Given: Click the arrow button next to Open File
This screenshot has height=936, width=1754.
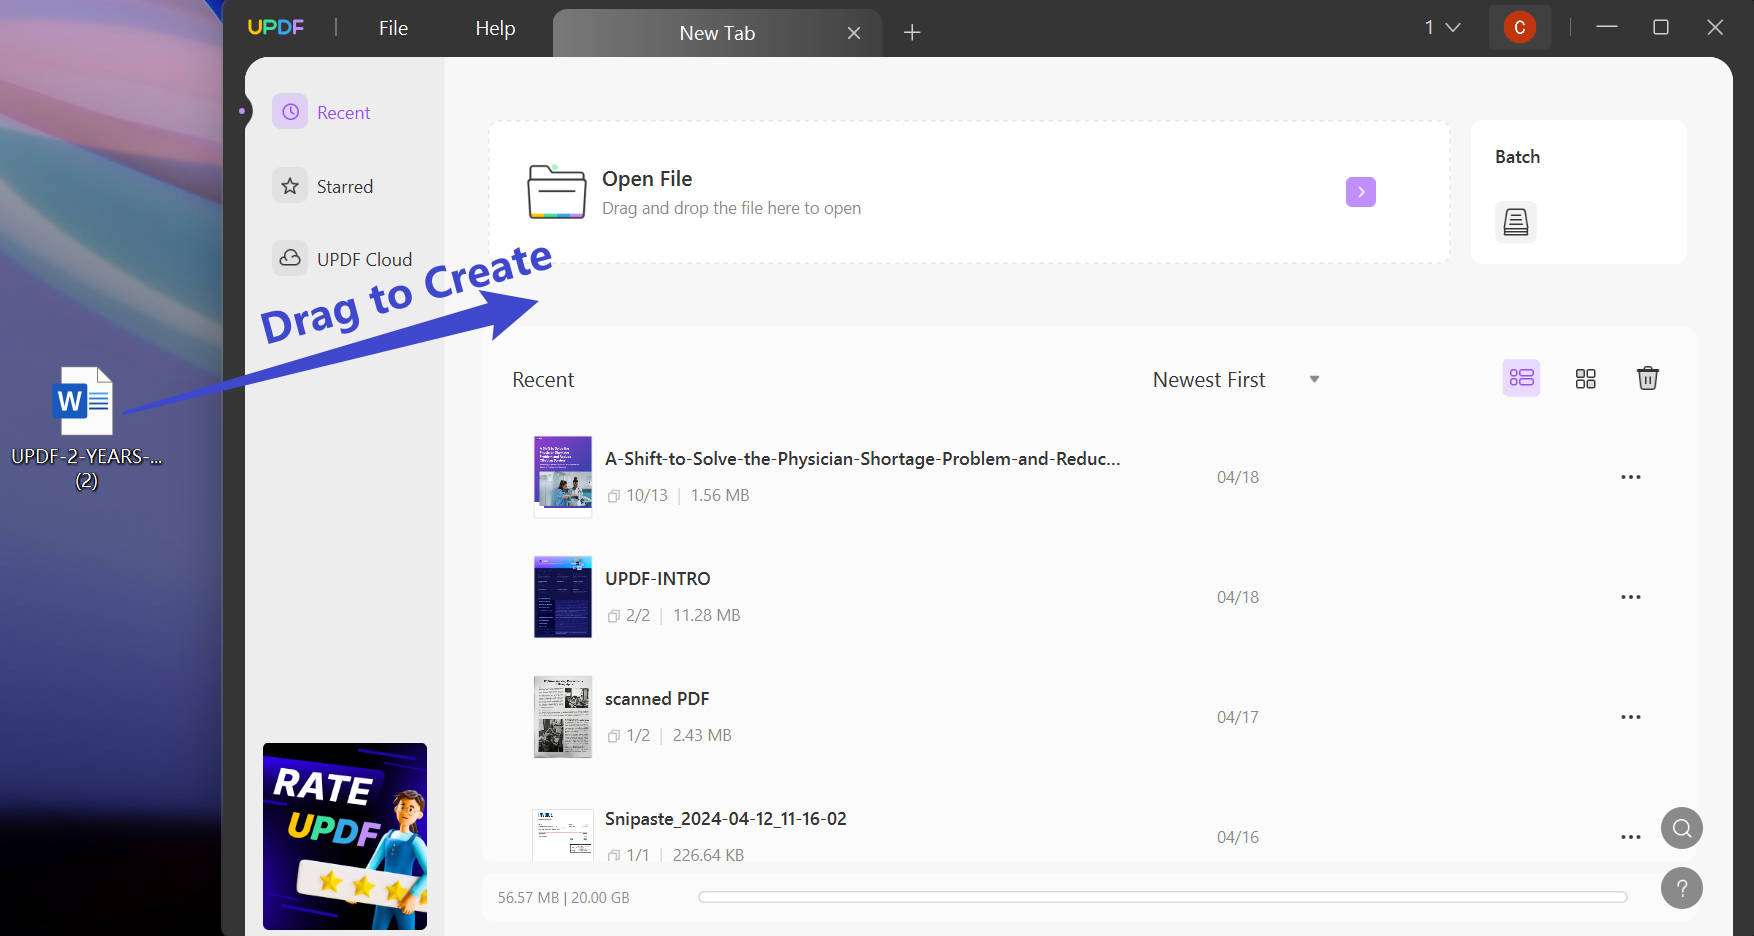Looking at the screenshot, I should tap(1360, 191).
